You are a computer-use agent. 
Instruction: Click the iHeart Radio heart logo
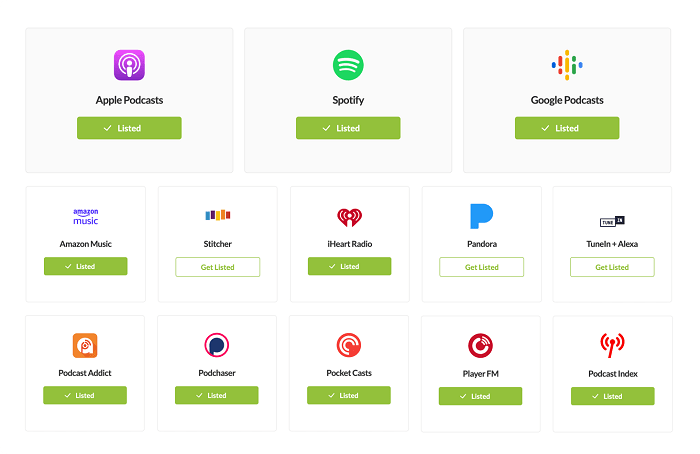tap(350, 217)
